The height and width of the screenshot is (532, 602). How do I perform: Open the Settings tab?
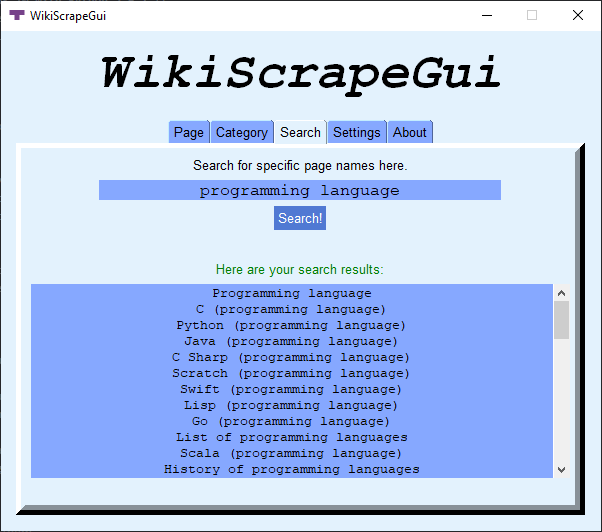pyautogui.click(x=357, y=132)
